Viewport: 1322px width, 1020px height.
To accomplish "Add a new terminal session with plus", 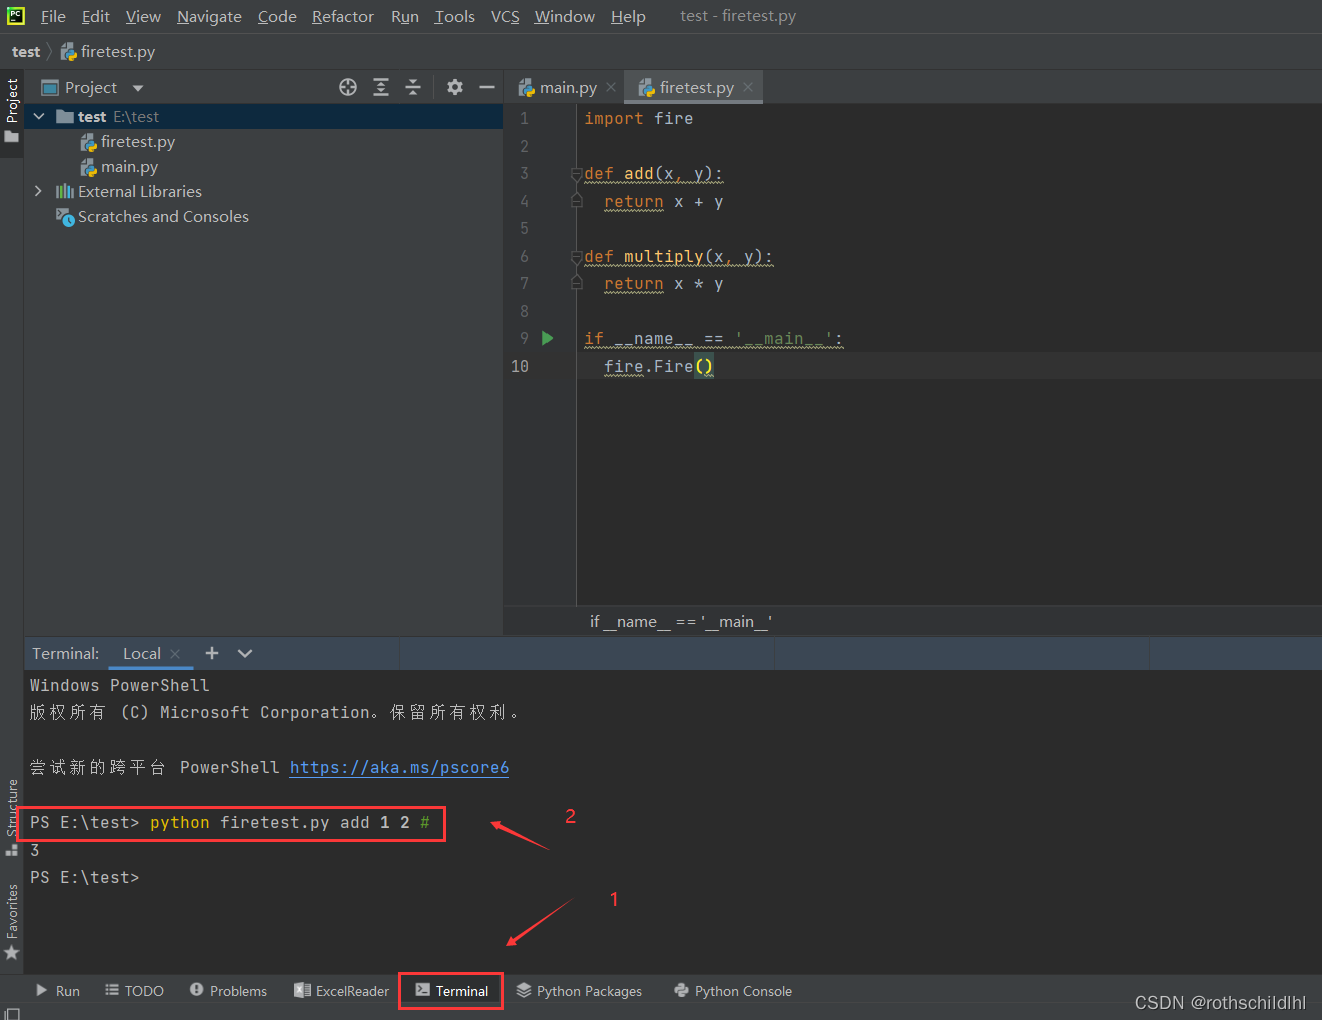I will tap(212, 653).
